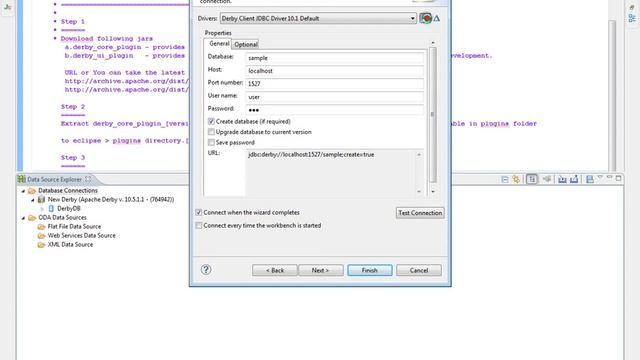The image size is (640, 360).
Task: Click the Flat File Data Source folder icon
Action: tap(41, 227)
